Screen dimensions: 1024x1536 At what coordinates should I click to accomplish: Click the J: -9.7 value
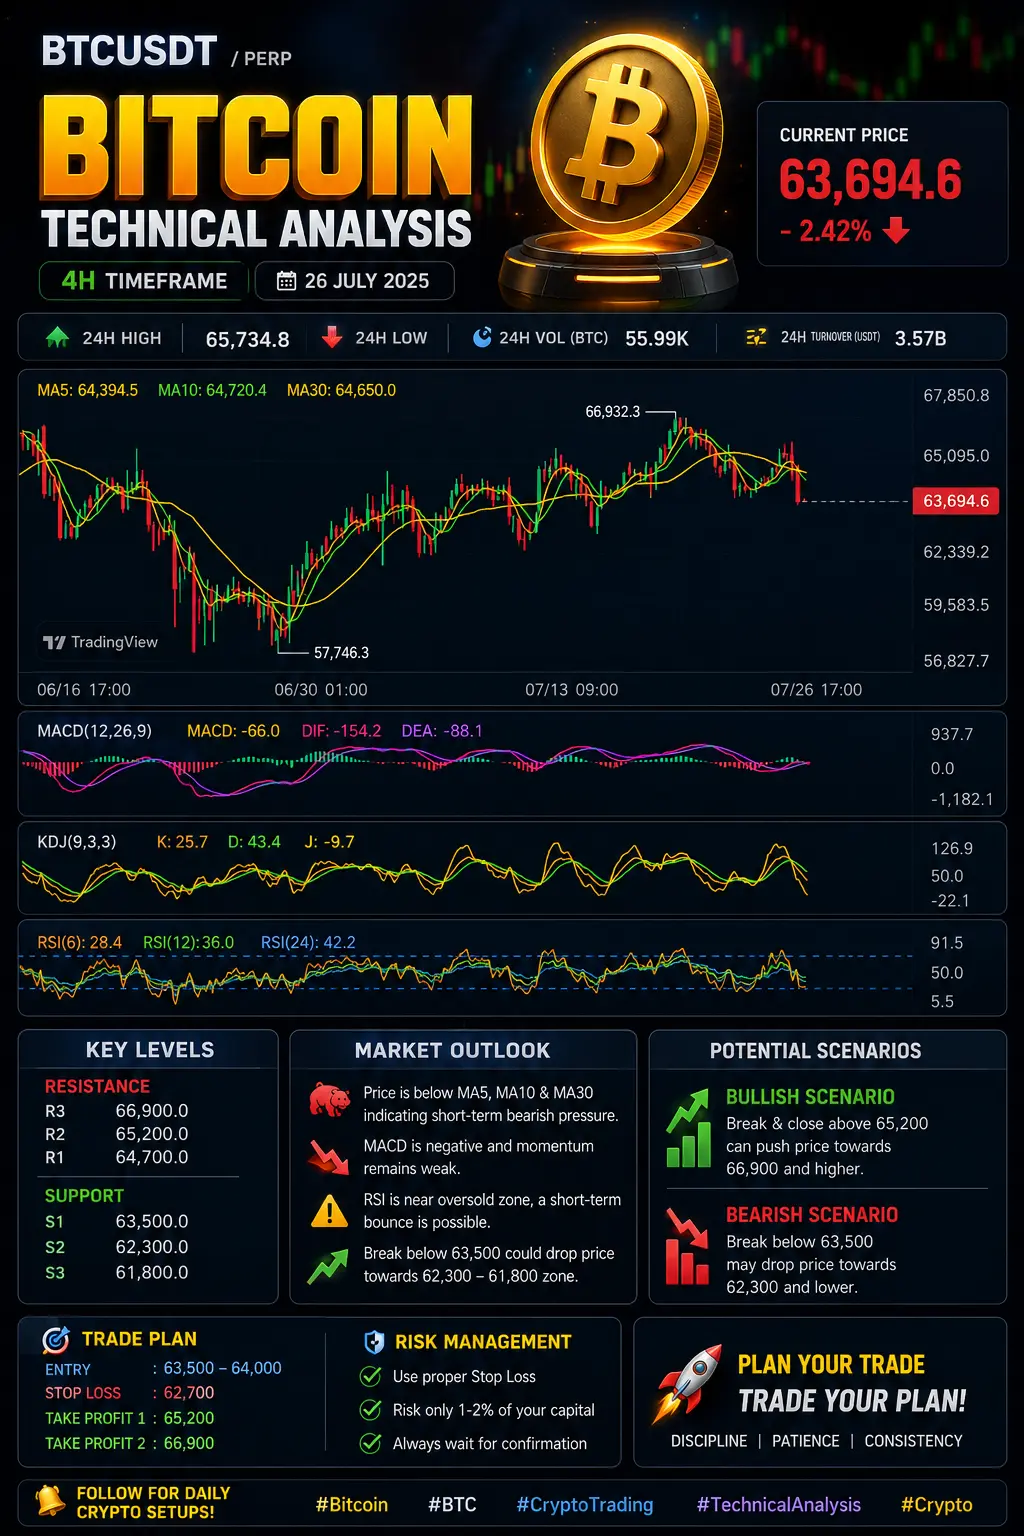pos(329,842)
